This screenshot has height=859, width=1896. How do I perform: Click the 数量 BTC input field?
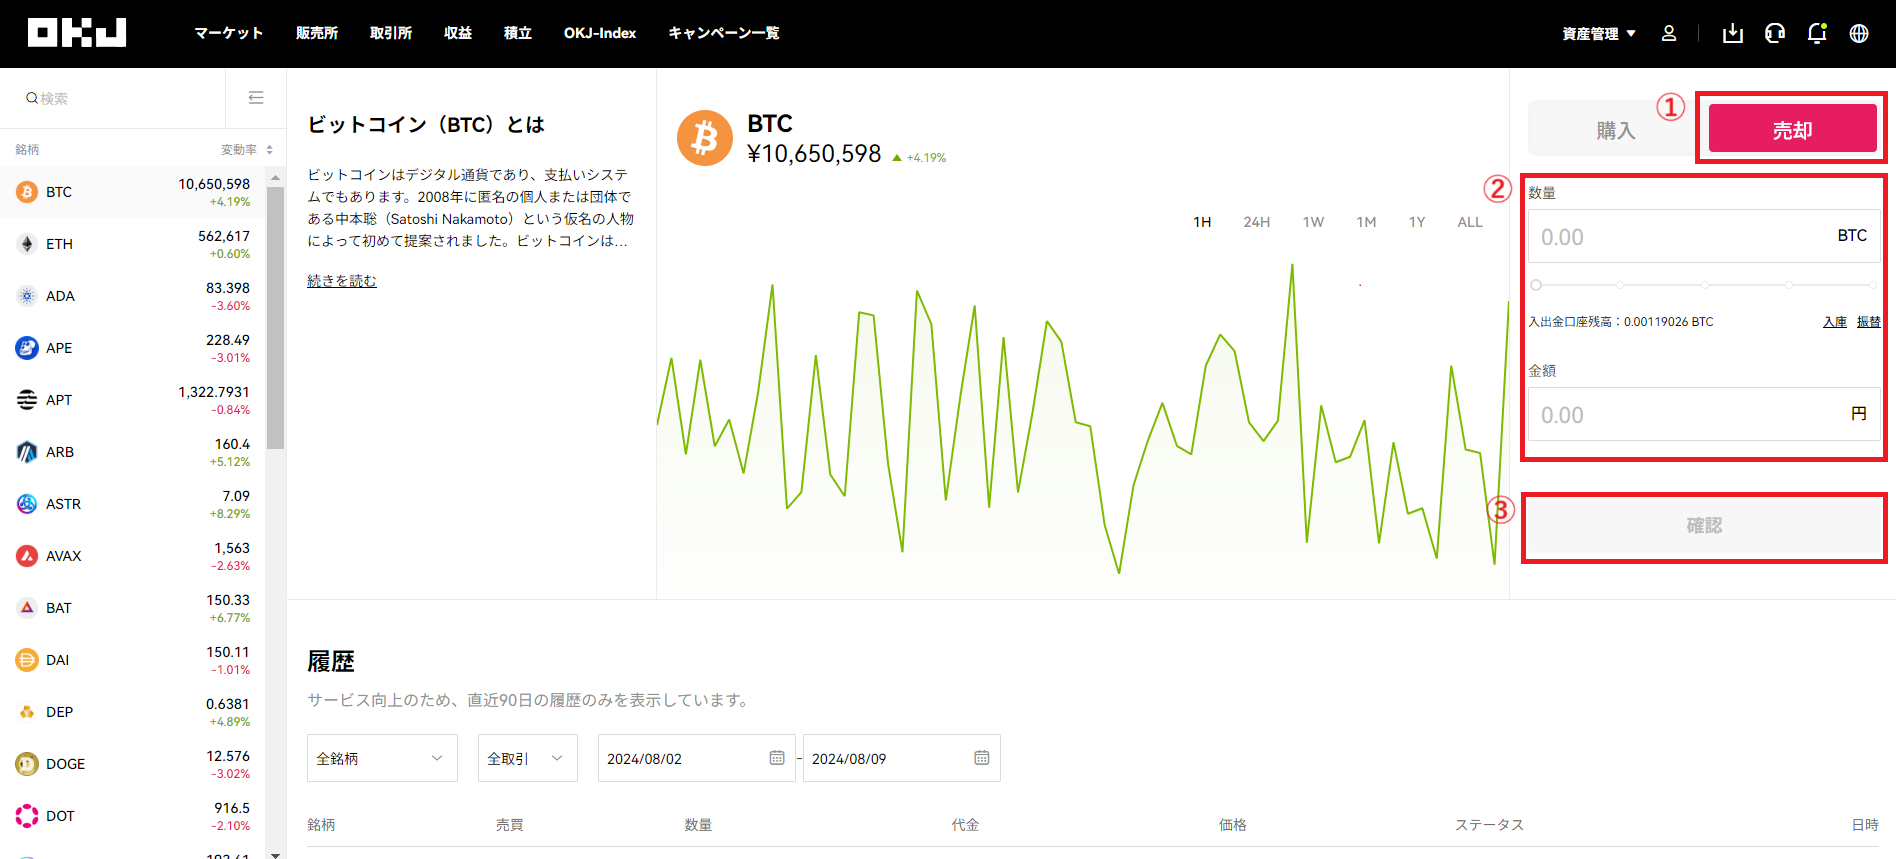(1704, 236)
